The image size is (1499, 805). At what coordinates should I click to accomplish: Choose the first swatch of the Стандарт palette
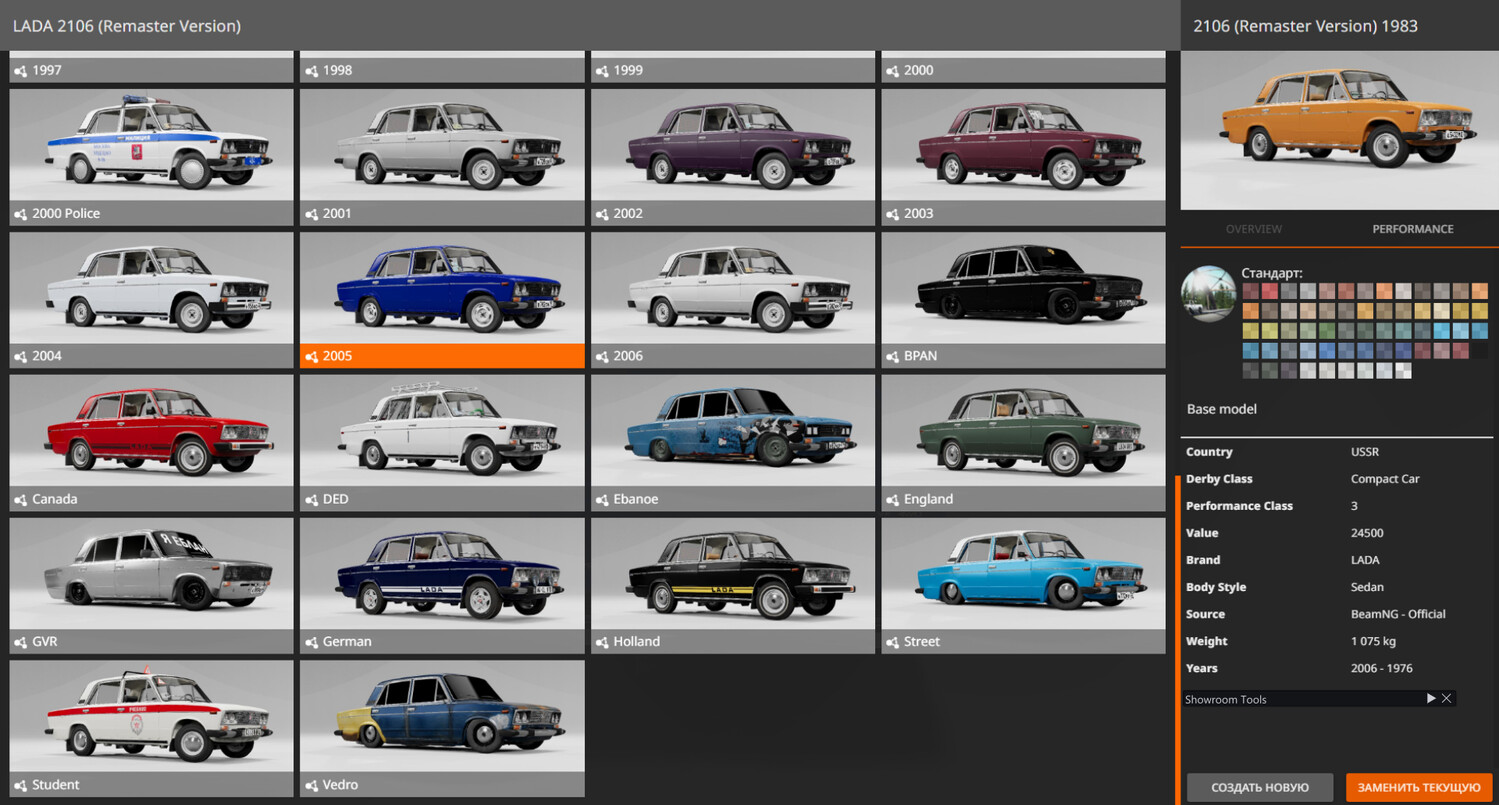(1250, 291)
